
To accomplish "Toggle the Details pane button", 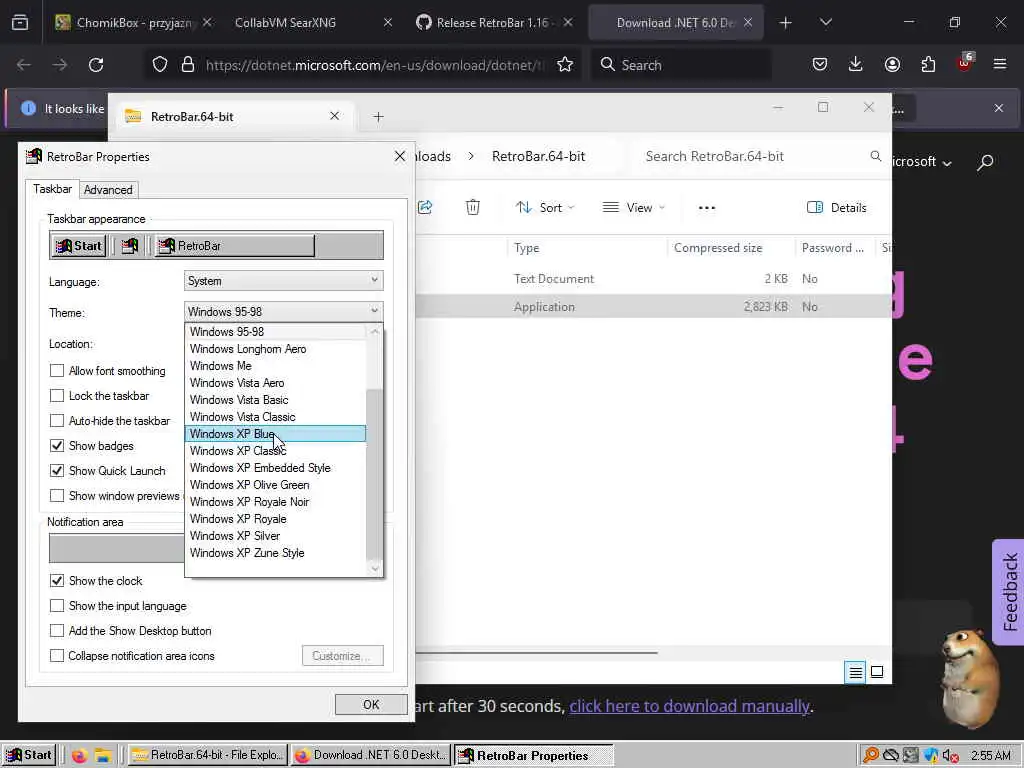I will (837, 208).
